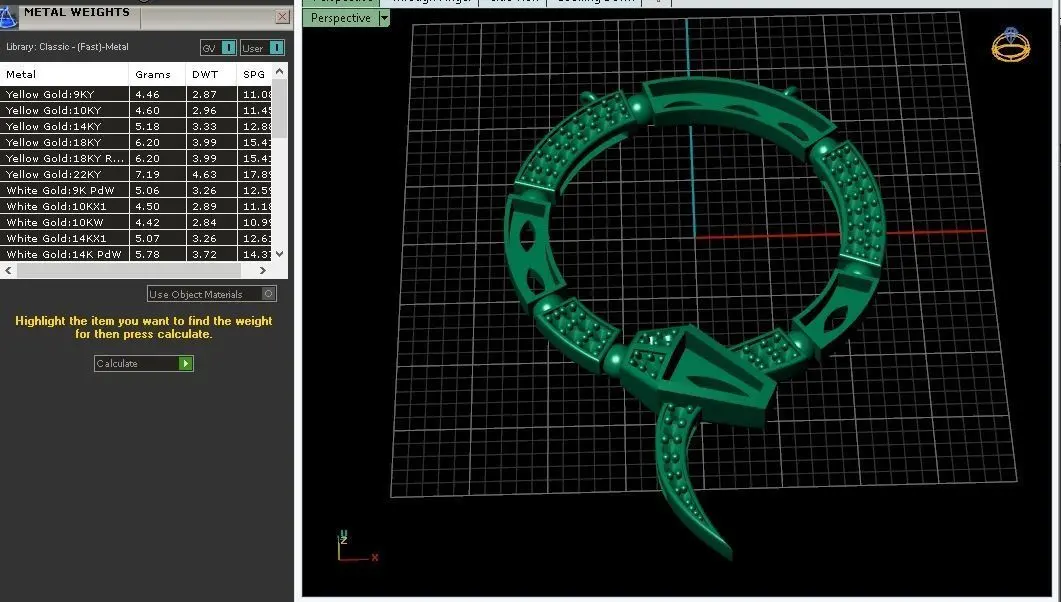Click the gold ring icon in viewport

click(x=1010, y=45)
